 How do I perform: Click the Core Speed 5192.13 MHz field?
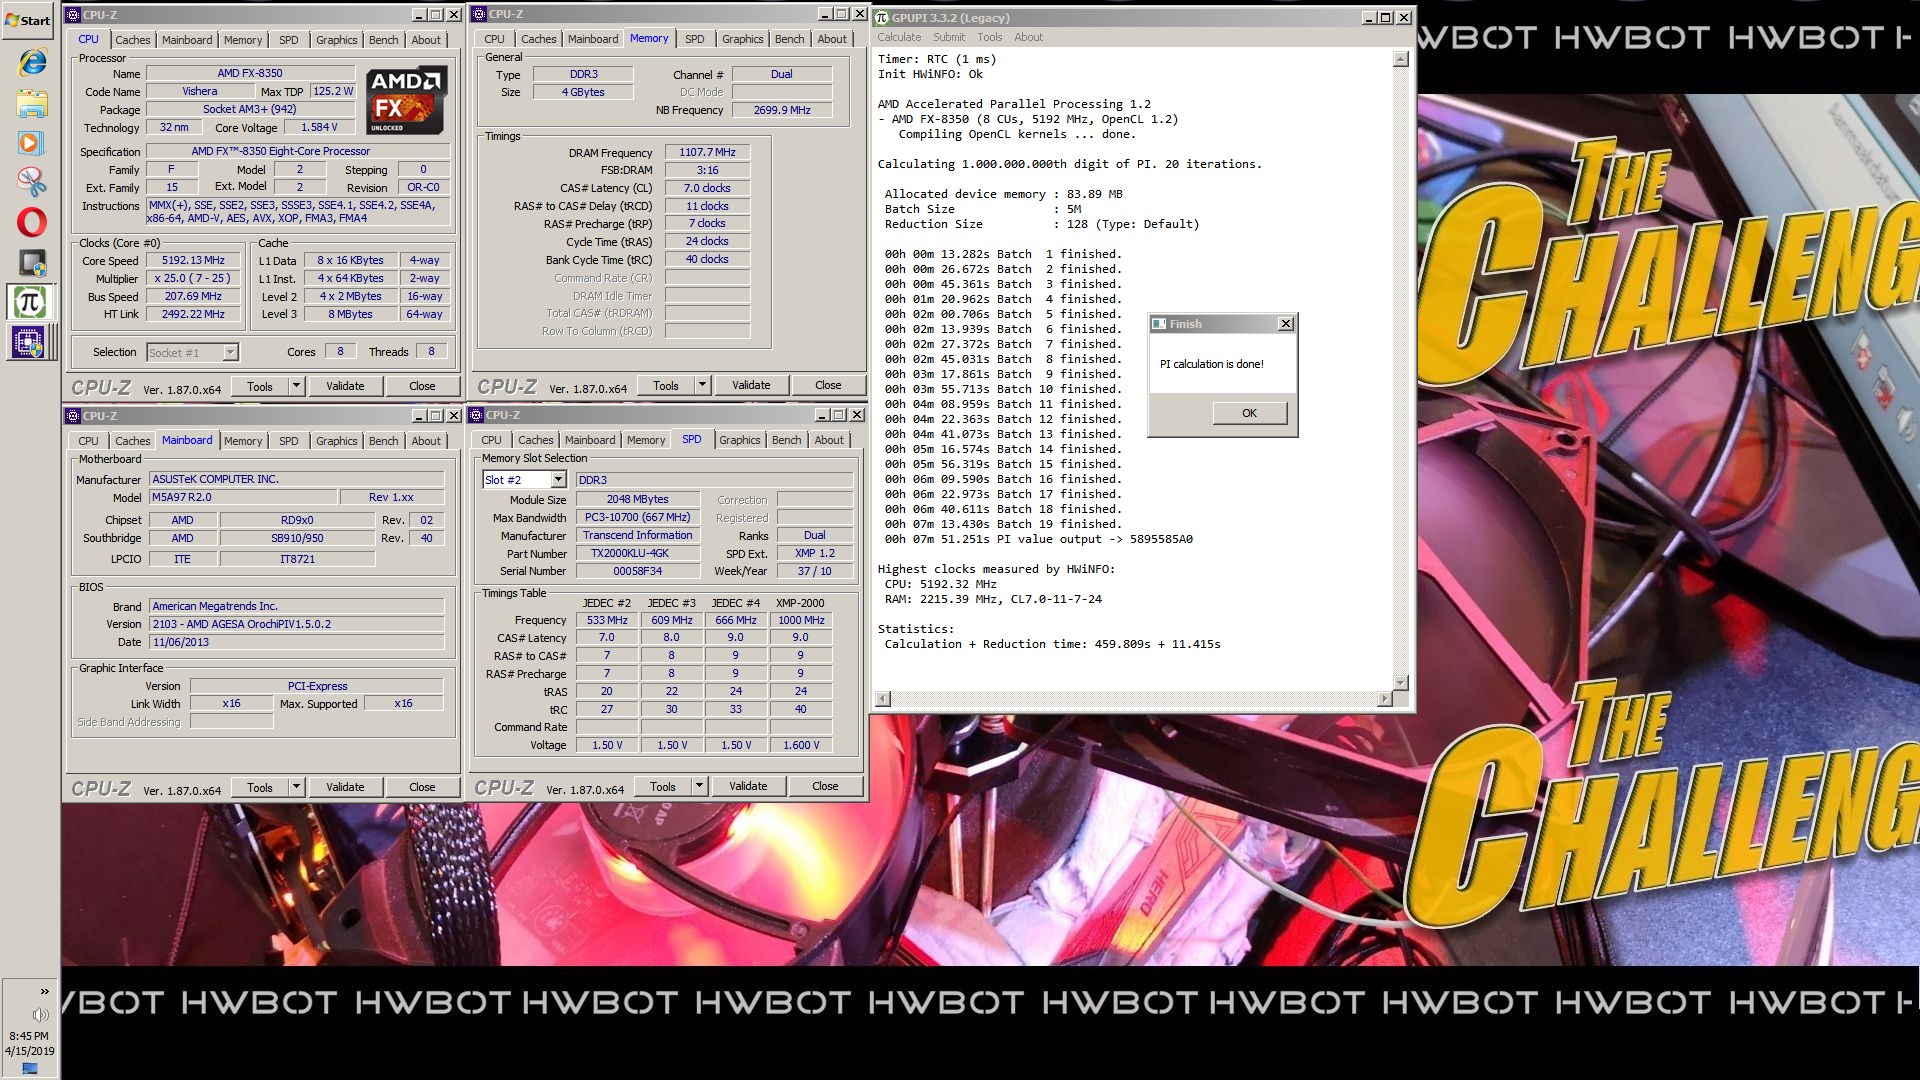point(193,260)
